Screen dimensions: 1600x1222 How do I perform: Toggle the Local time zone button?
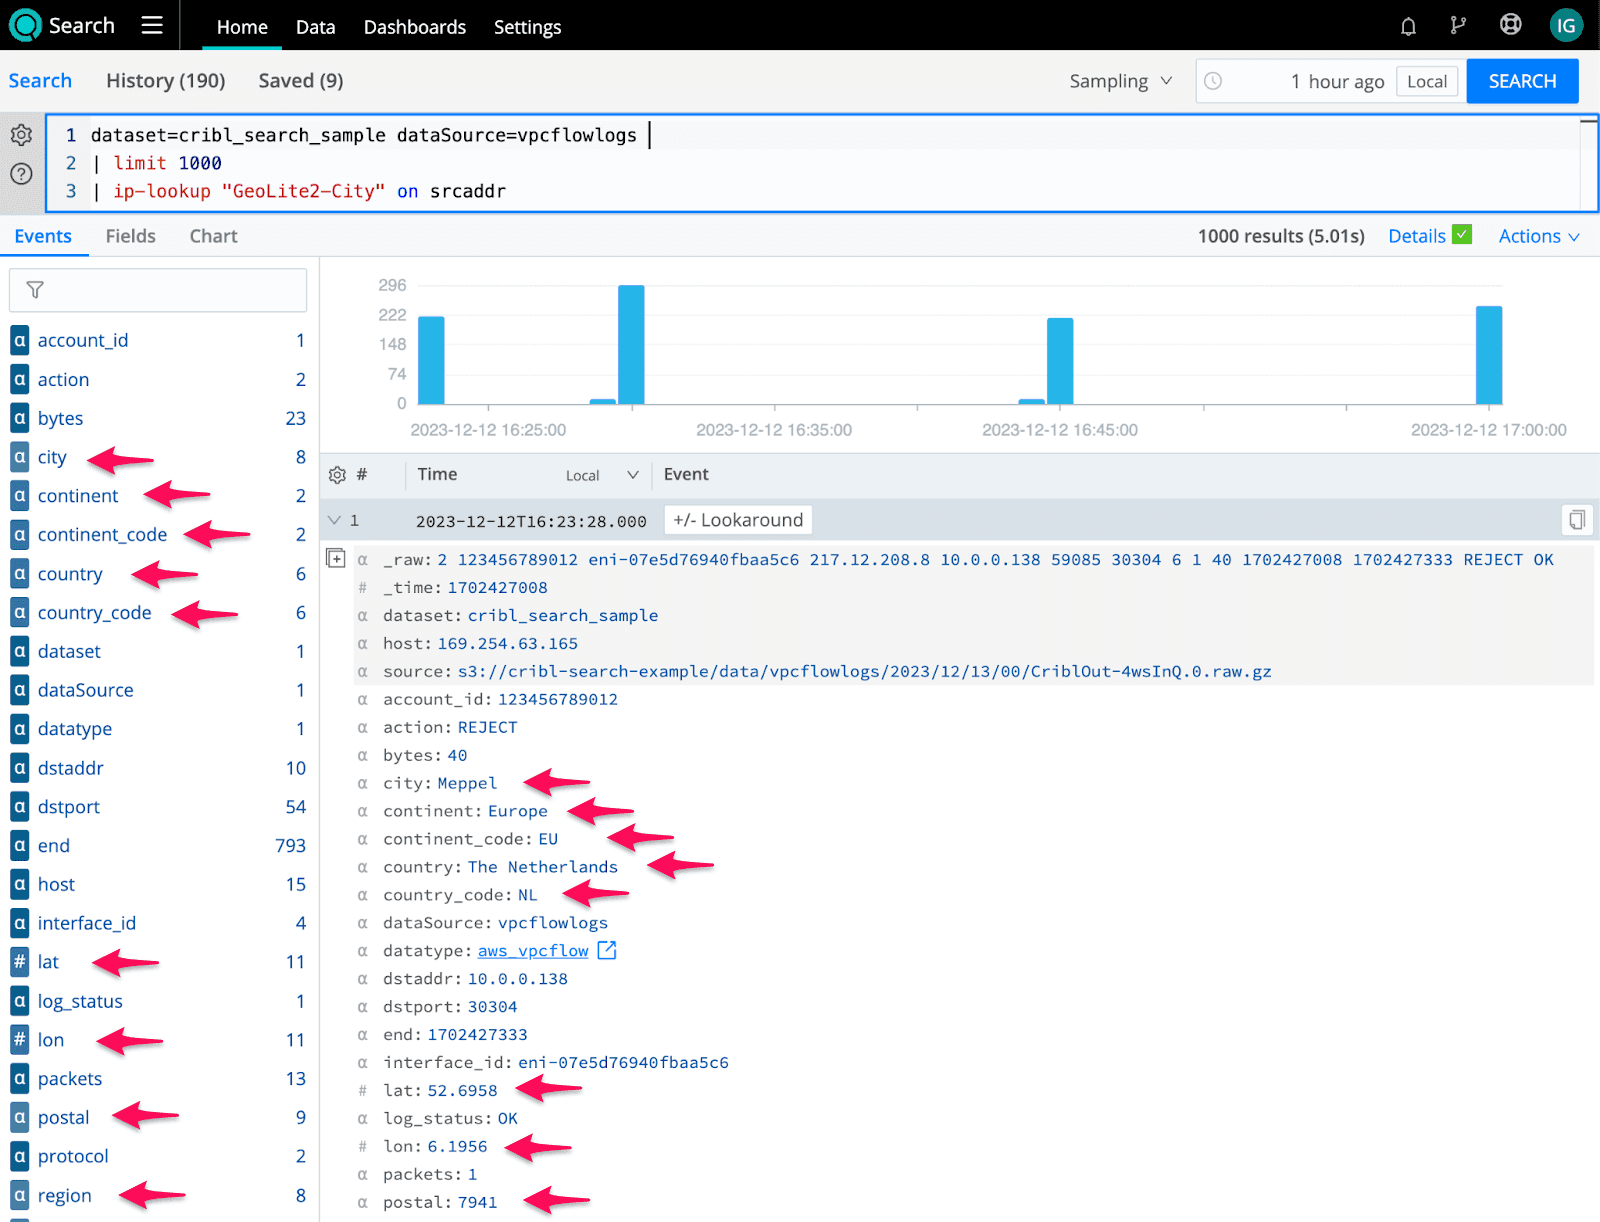[1426, 82]
